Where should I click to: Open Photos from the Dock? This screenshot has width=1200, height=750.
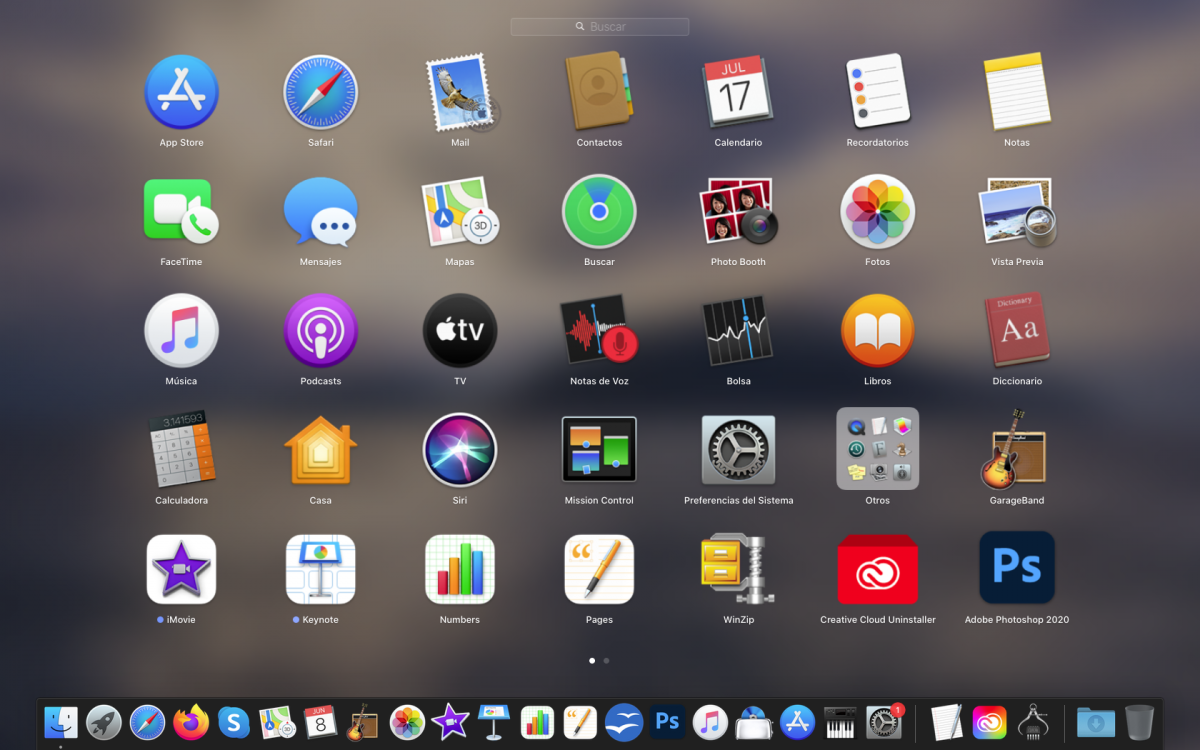pos(407,721)
